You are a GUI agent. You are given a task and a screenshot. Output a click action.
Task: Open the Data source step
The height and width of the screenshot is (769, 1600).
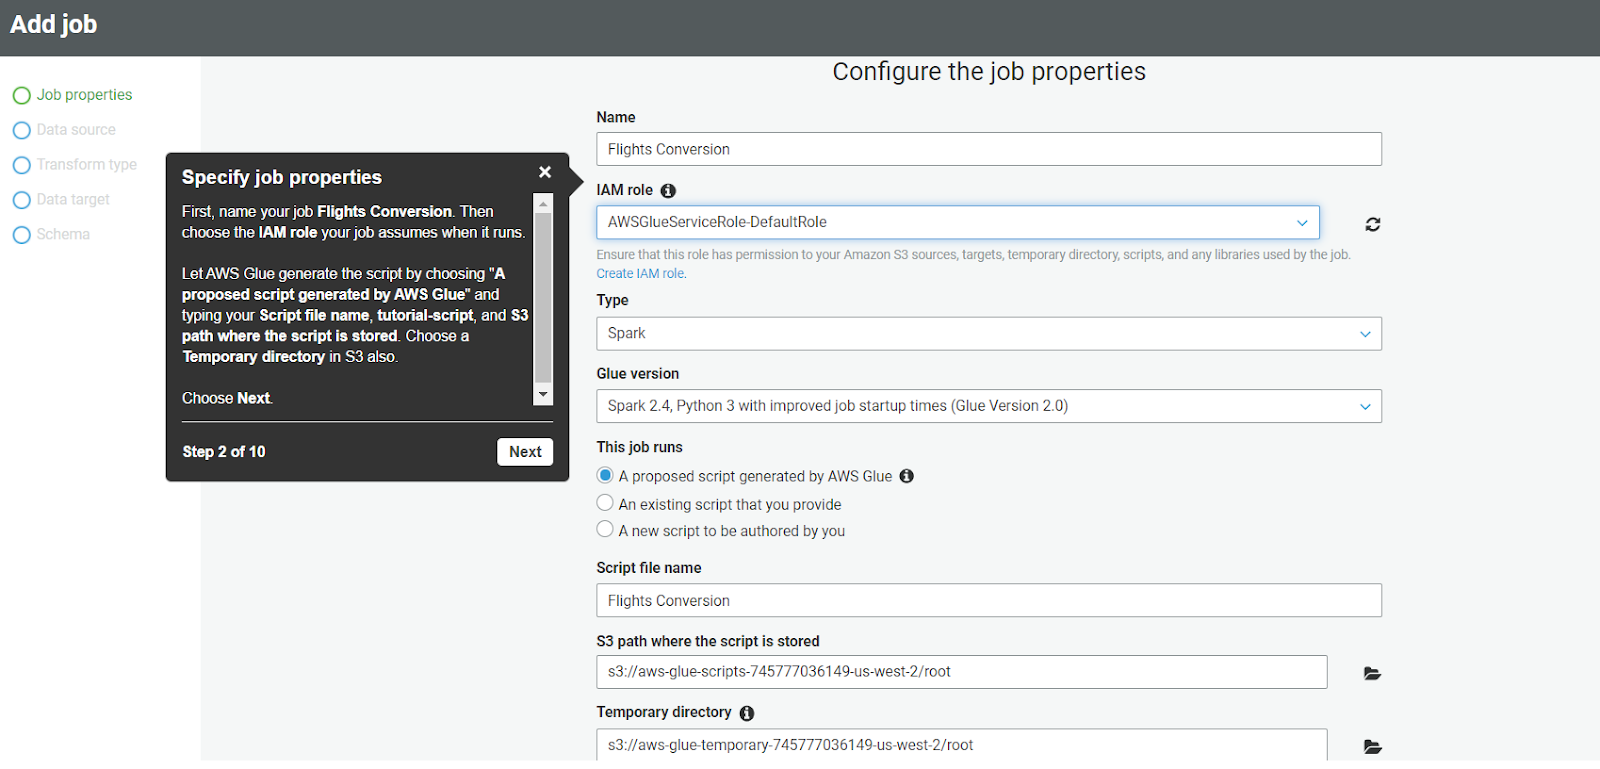coord(76,130)
